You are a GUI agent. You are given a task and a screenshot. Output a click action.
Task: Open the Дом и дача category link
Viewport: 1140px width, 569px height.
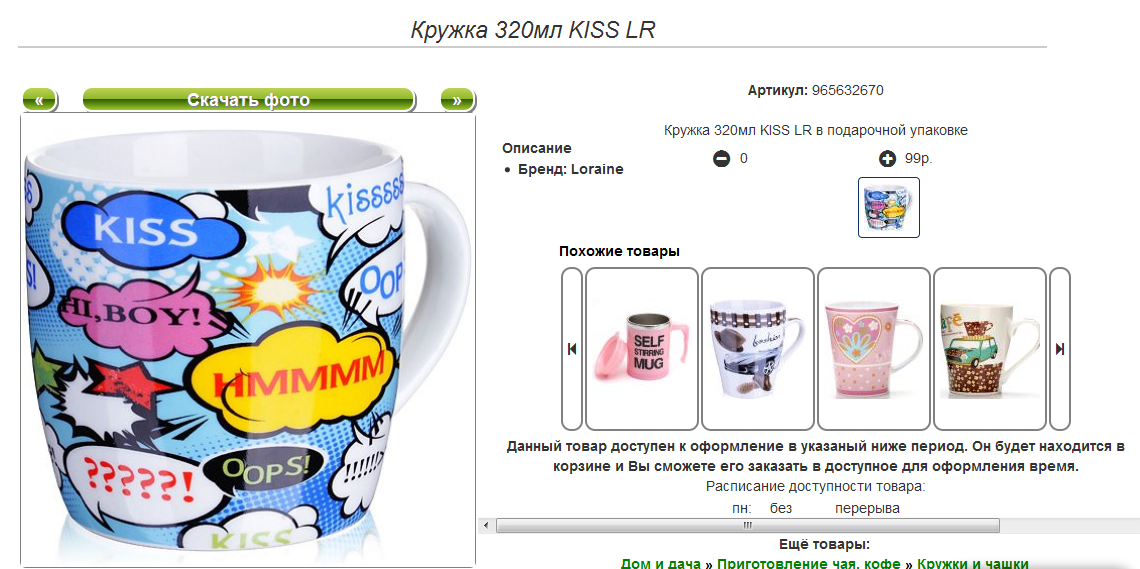660,563
